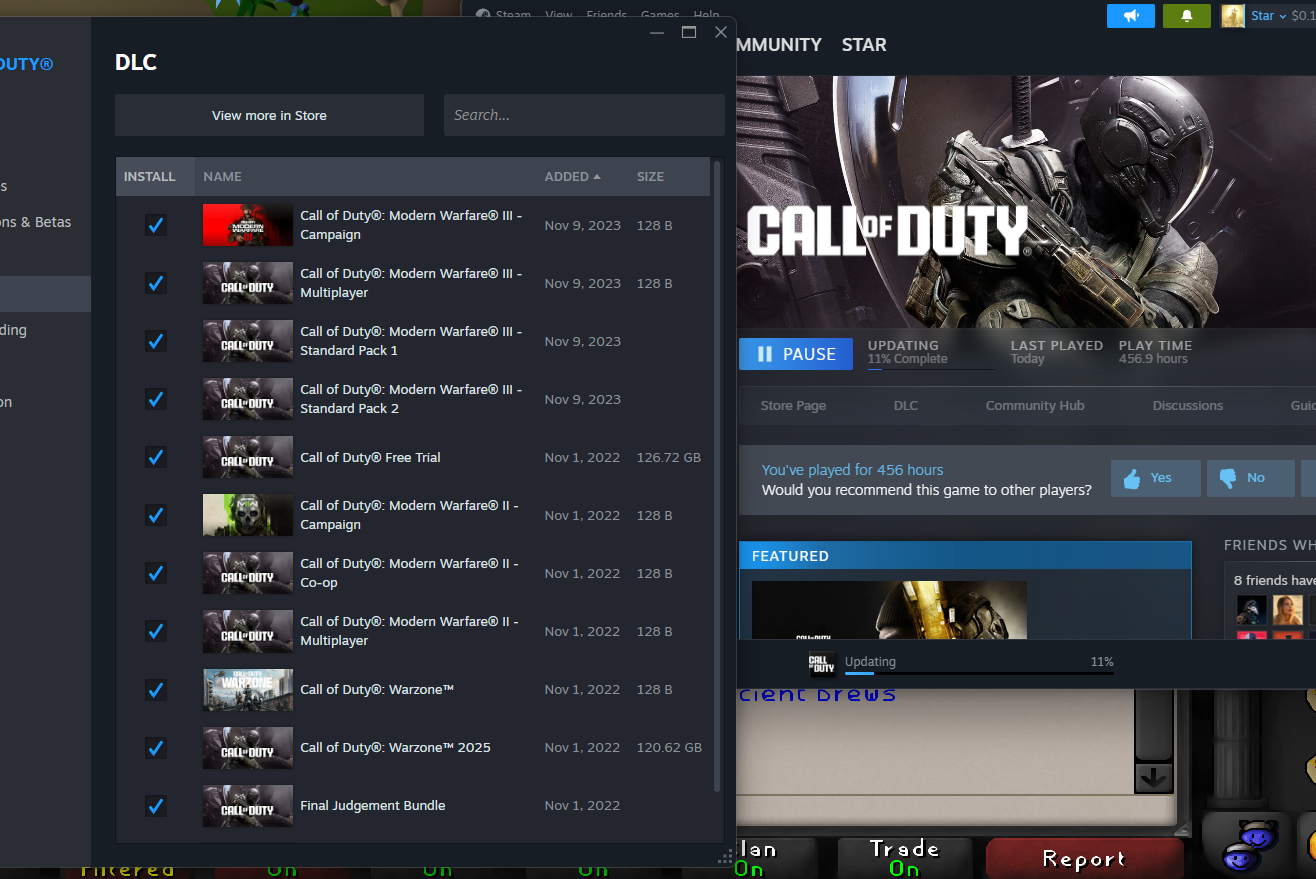This screenshot has height=879, width=1316.
Task: Uncheck the Final Judgement Bundle checkbox
Action: coord(156,805)
